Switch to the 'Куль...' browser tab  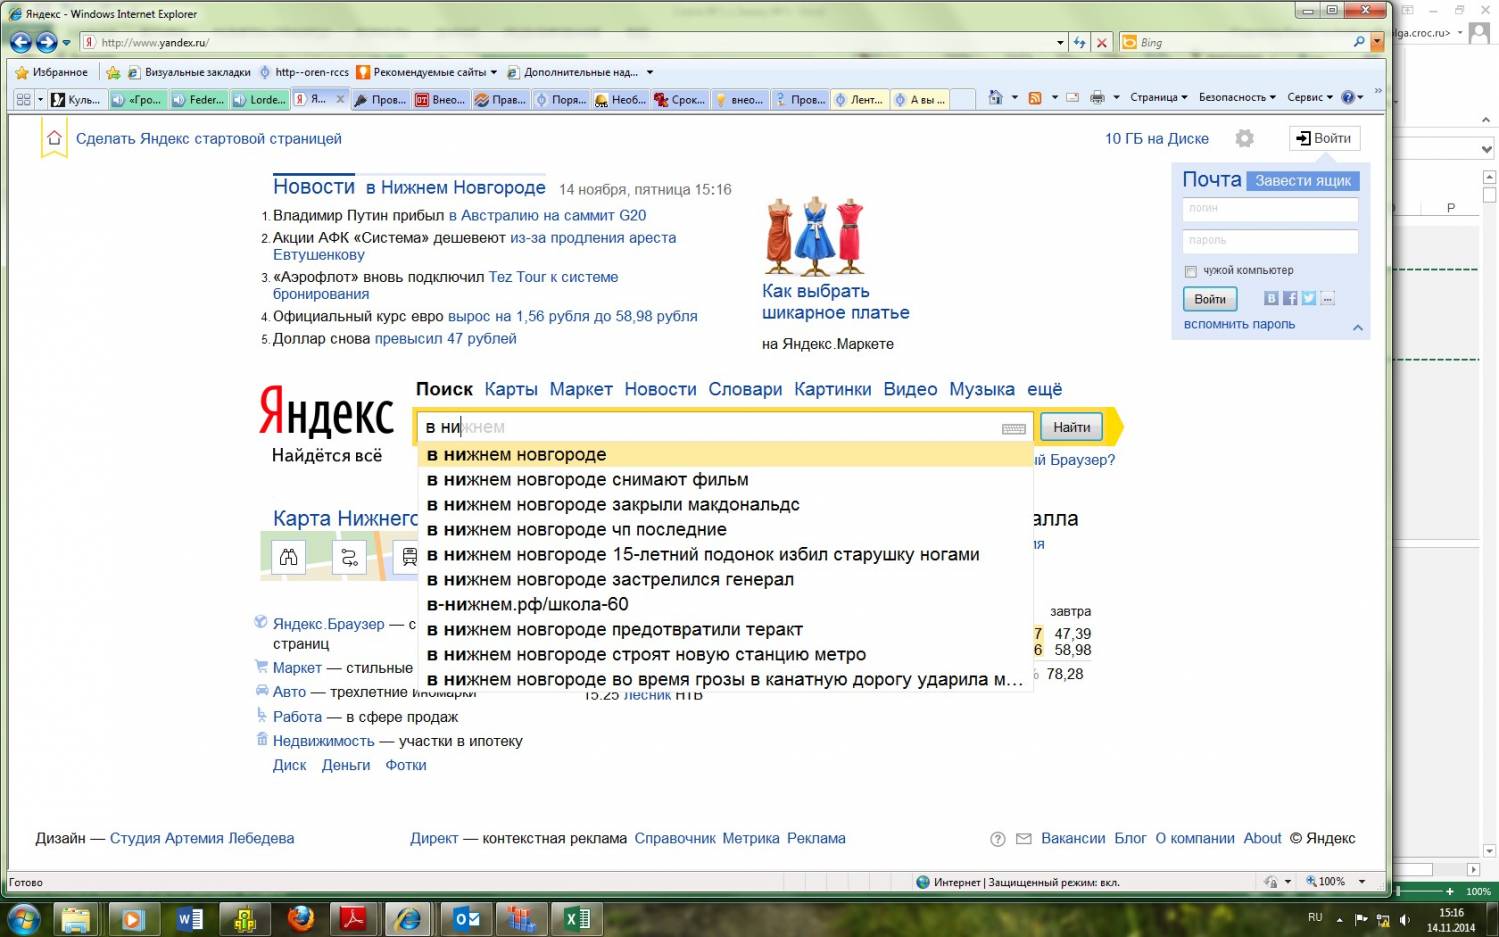pyautogui.click(x=77, y=100)
